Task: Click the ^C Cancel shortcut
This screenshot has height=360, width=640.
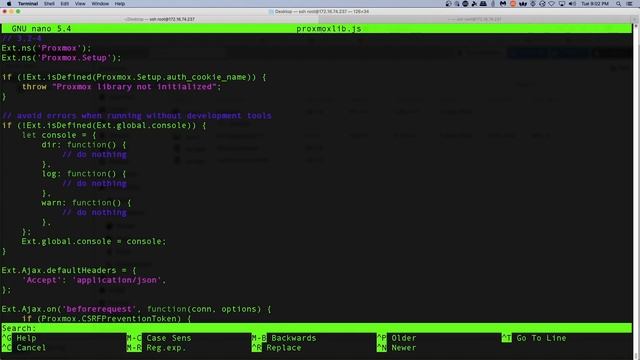Action: pos(24,348)
